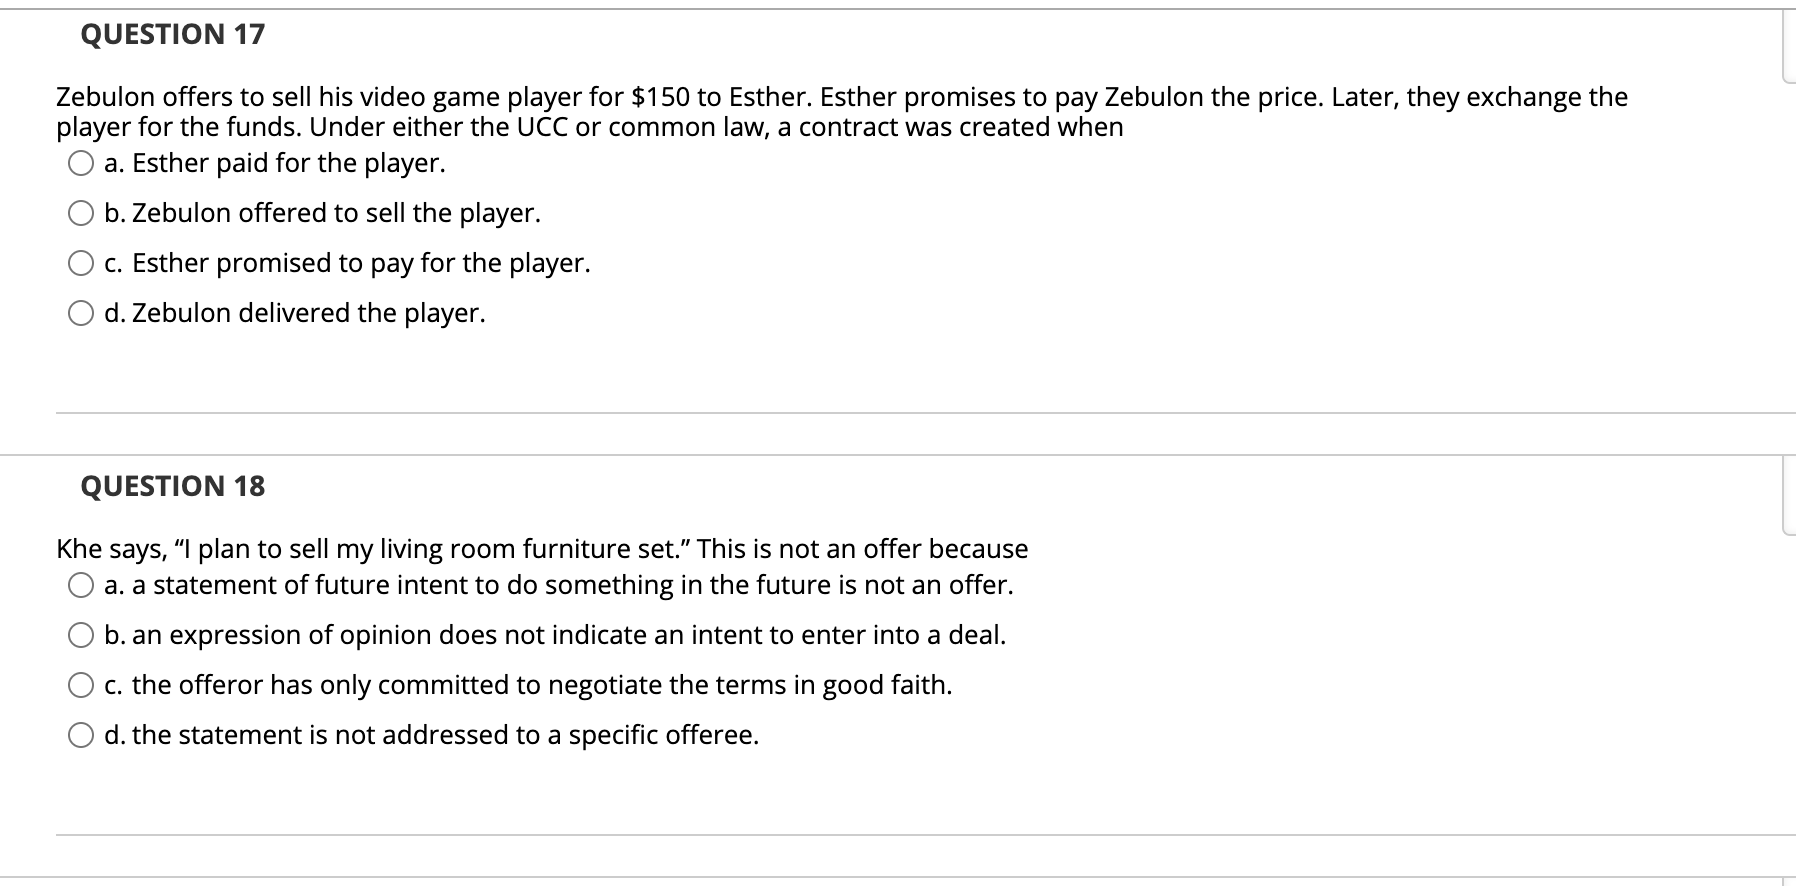Pick radio option c. Esther promised to pay

pyautogui.click(x=81, y=264)
